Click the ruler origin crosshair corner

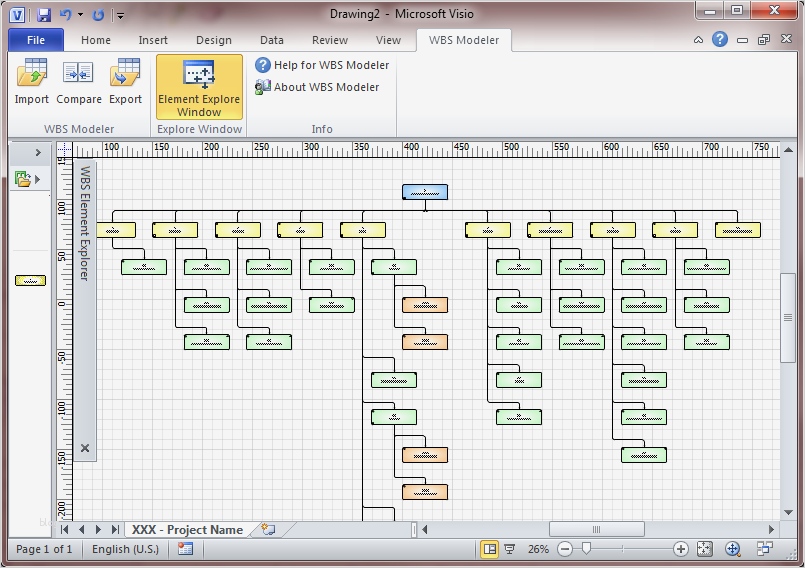pyautogui.click(x=64, y=149)
